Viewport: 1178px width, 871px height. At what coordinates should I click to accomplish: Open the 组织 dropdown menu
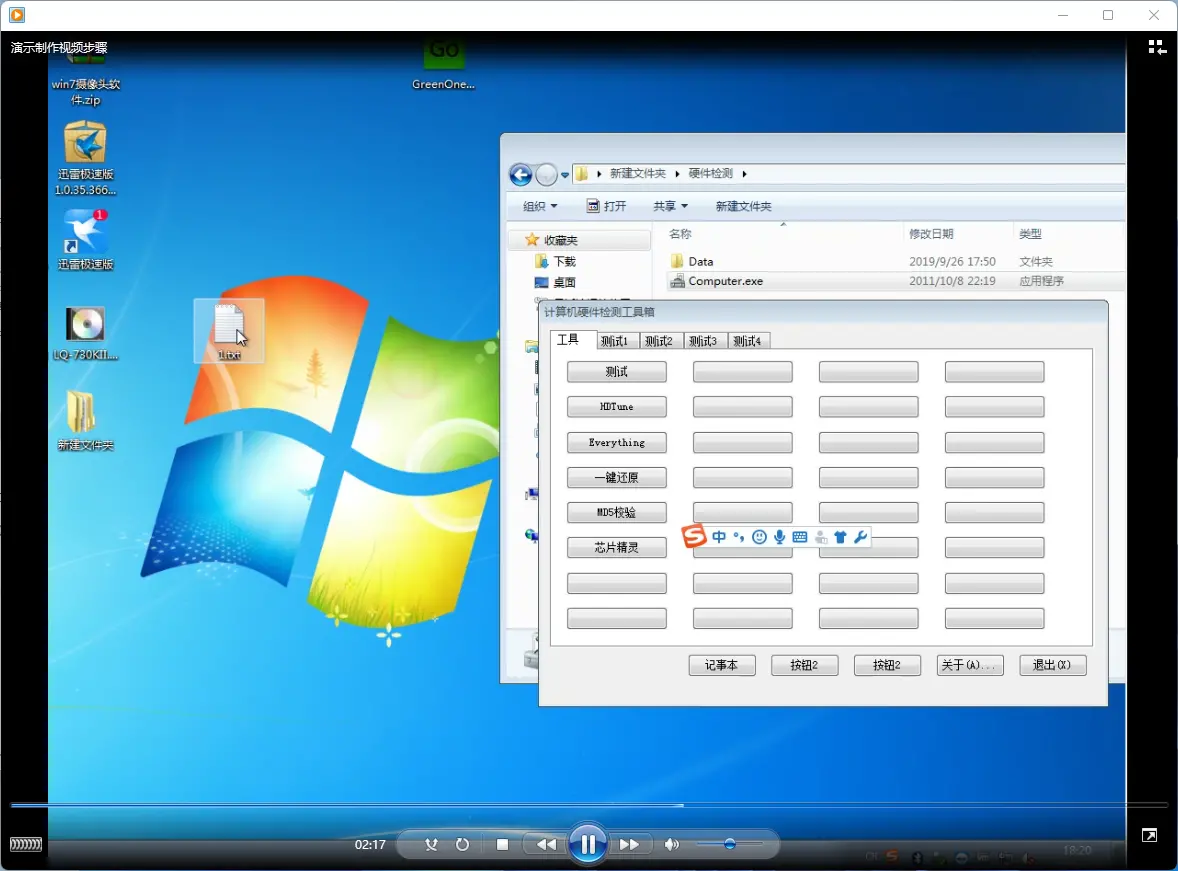[x=540, y=206]
